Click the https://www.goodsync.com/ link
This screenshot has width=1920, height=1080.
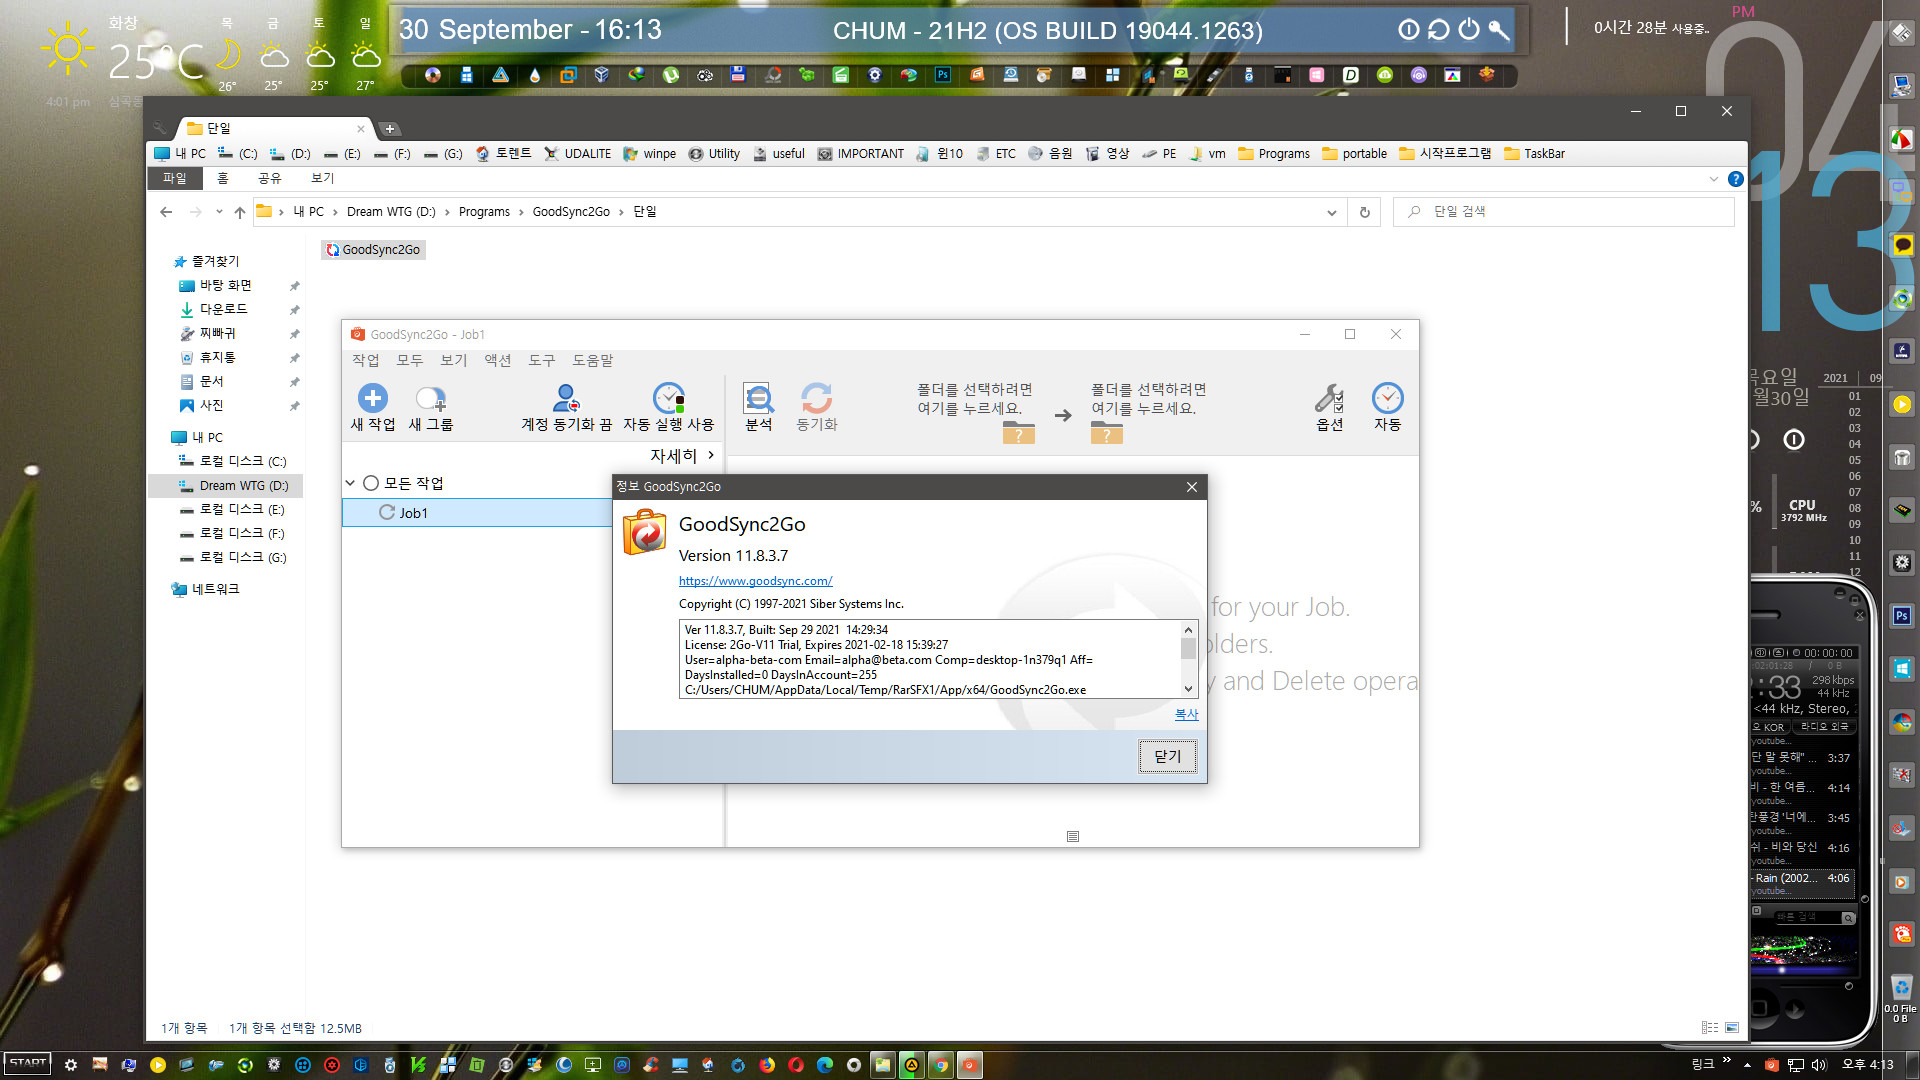pyautogui.click(x=756, y=580)
